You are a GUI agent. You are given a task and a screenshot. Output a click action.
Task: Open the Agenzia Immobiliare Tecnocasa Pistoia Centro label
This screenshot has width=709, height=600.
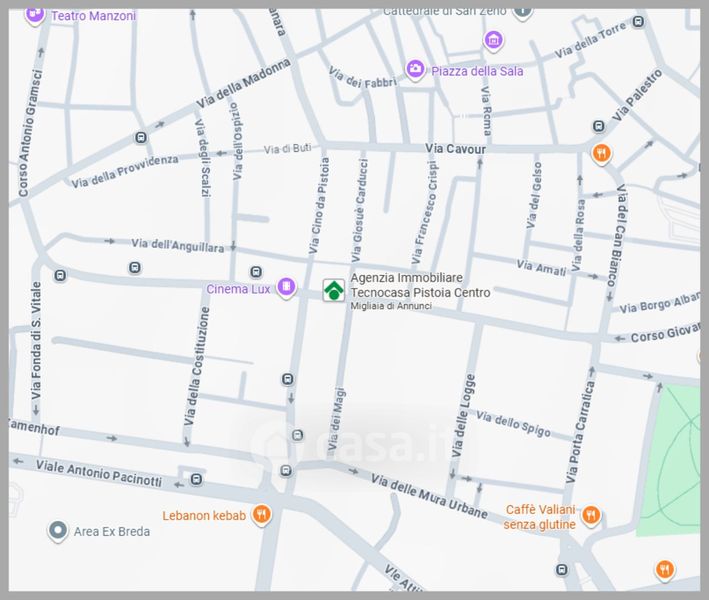(x=420, y=287)
